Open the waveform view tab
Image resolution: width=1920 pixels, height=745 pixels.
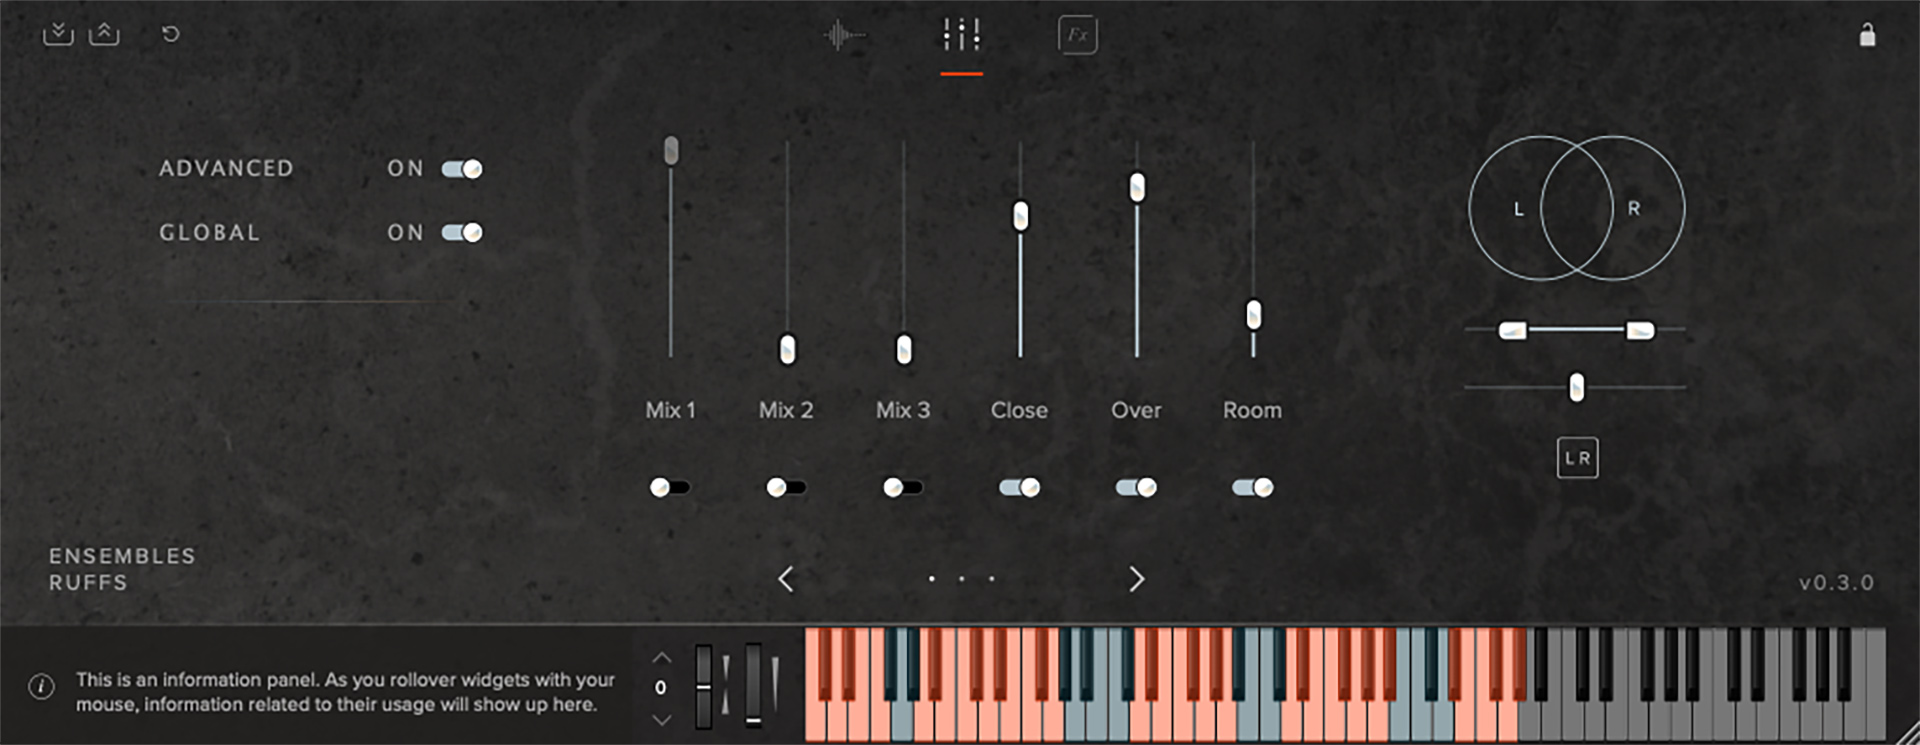(844, 36)
